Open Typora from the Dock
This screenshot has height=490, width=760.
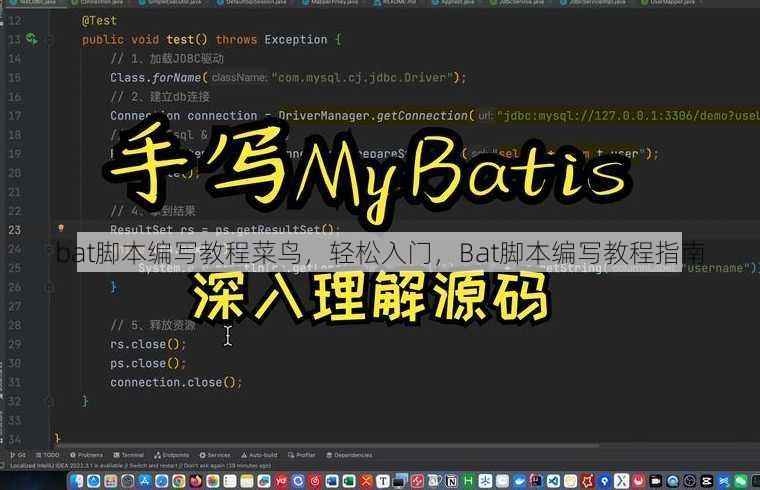[x=383, y=481]
